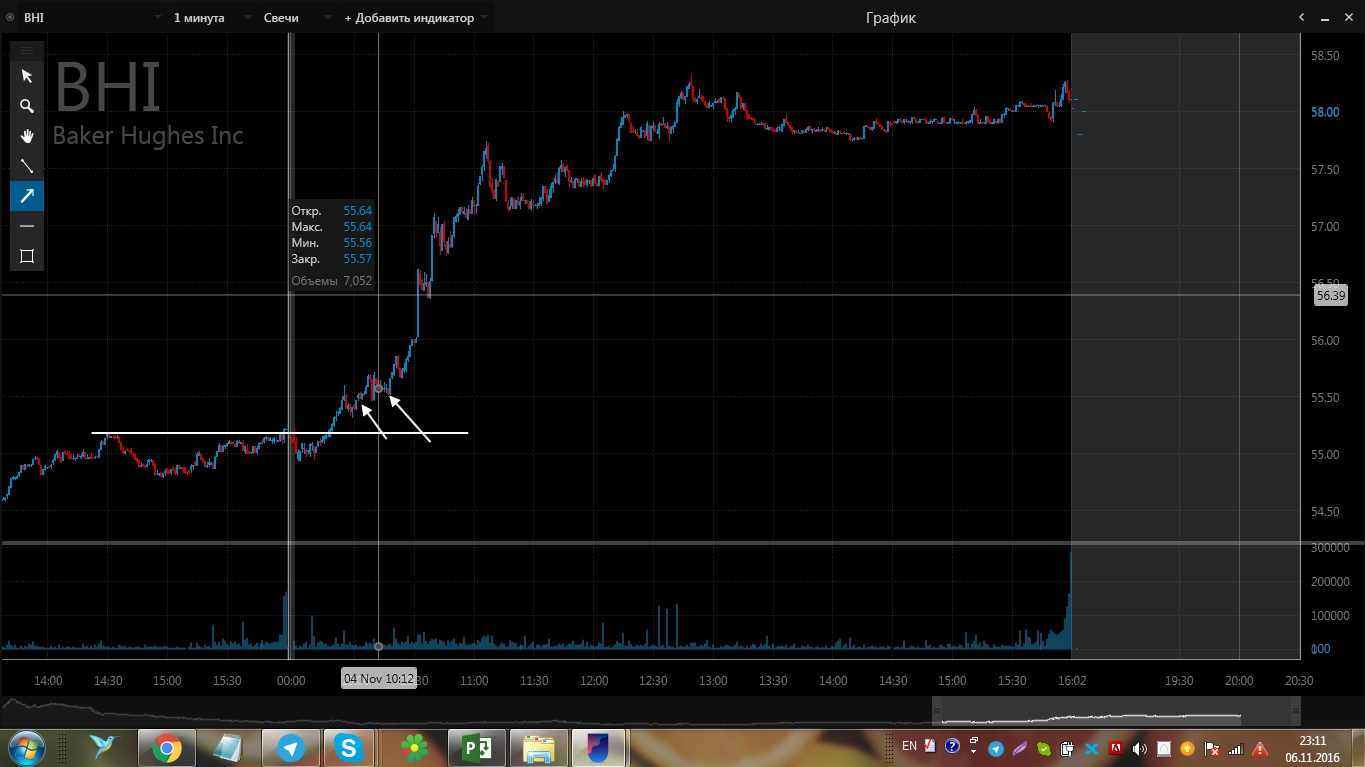Pick the trend line drawing tool
The height and width of the screenshot is (767, 1365).
tap(27, 166)
